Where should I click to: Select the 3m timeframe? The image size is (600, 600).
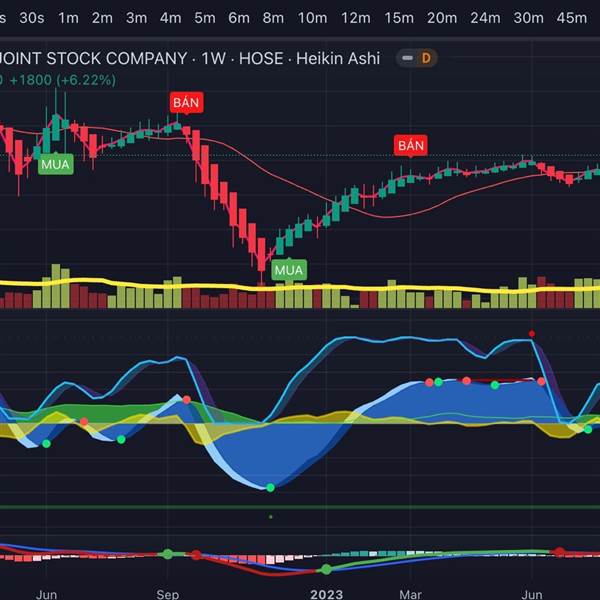tap(137, 18)
